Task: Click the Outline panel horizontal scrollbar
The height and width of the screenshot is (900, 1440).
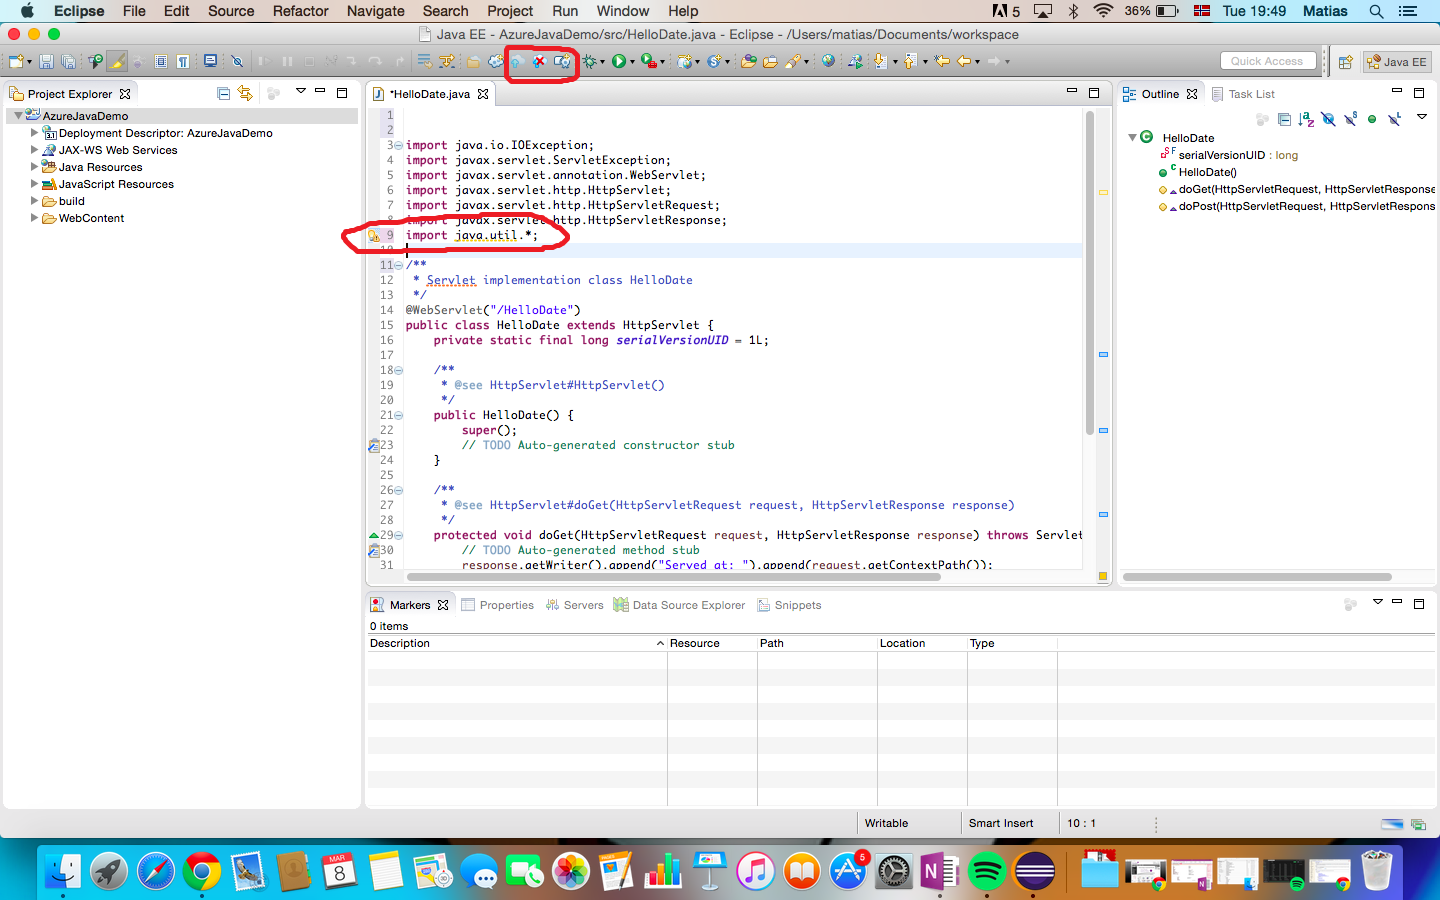Action: point(1257,577)
